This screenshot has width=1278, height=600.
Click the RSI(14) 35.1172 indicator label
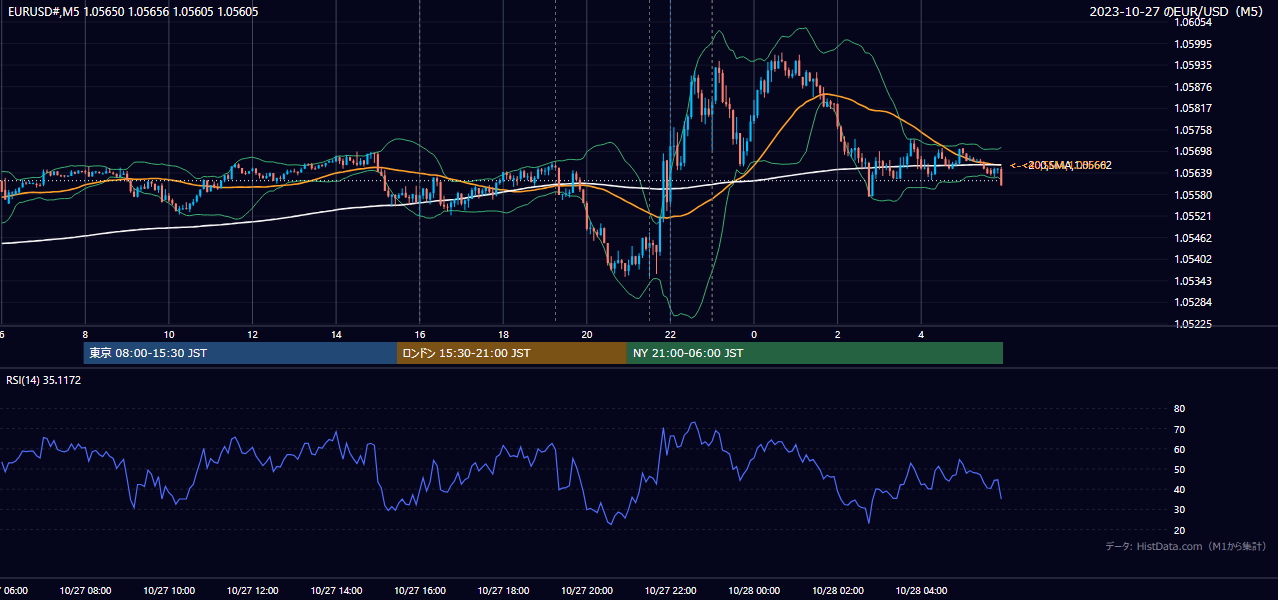44,380
